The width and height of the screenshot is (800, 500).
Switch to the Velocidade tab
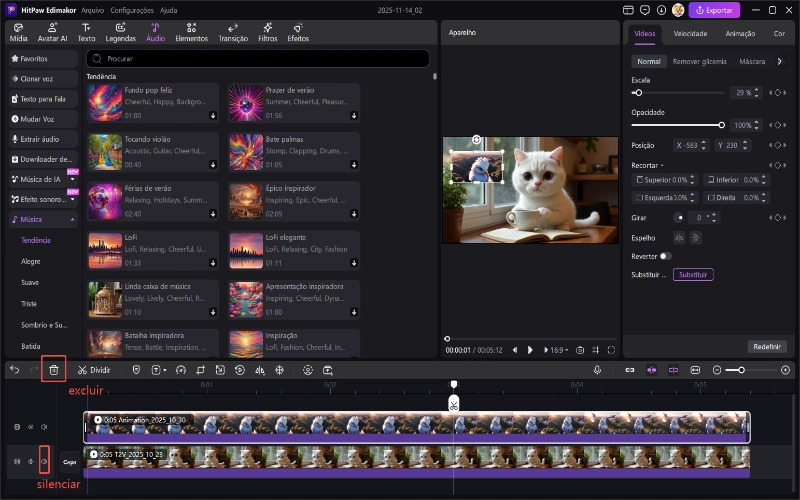(690, 33)
